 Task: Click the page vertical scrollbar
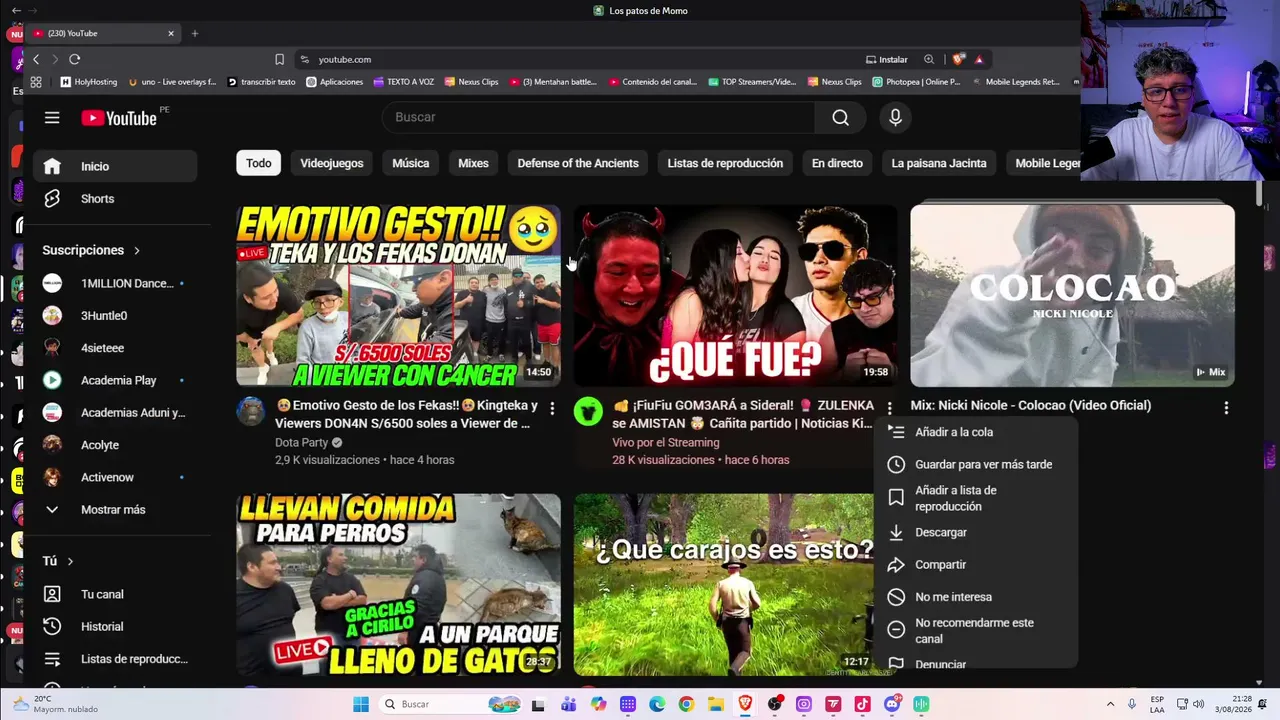(x=1259, y=193)
